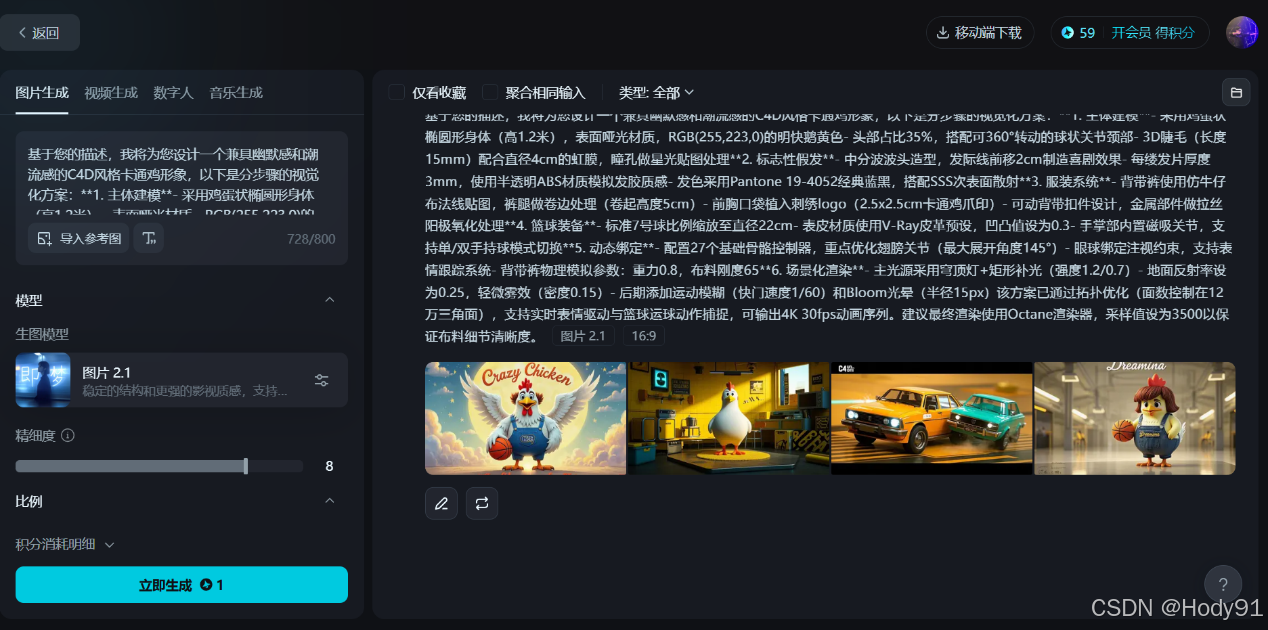Click 移动端下载 download button
The image size is (1268, 630).
(x=978, y=33)
